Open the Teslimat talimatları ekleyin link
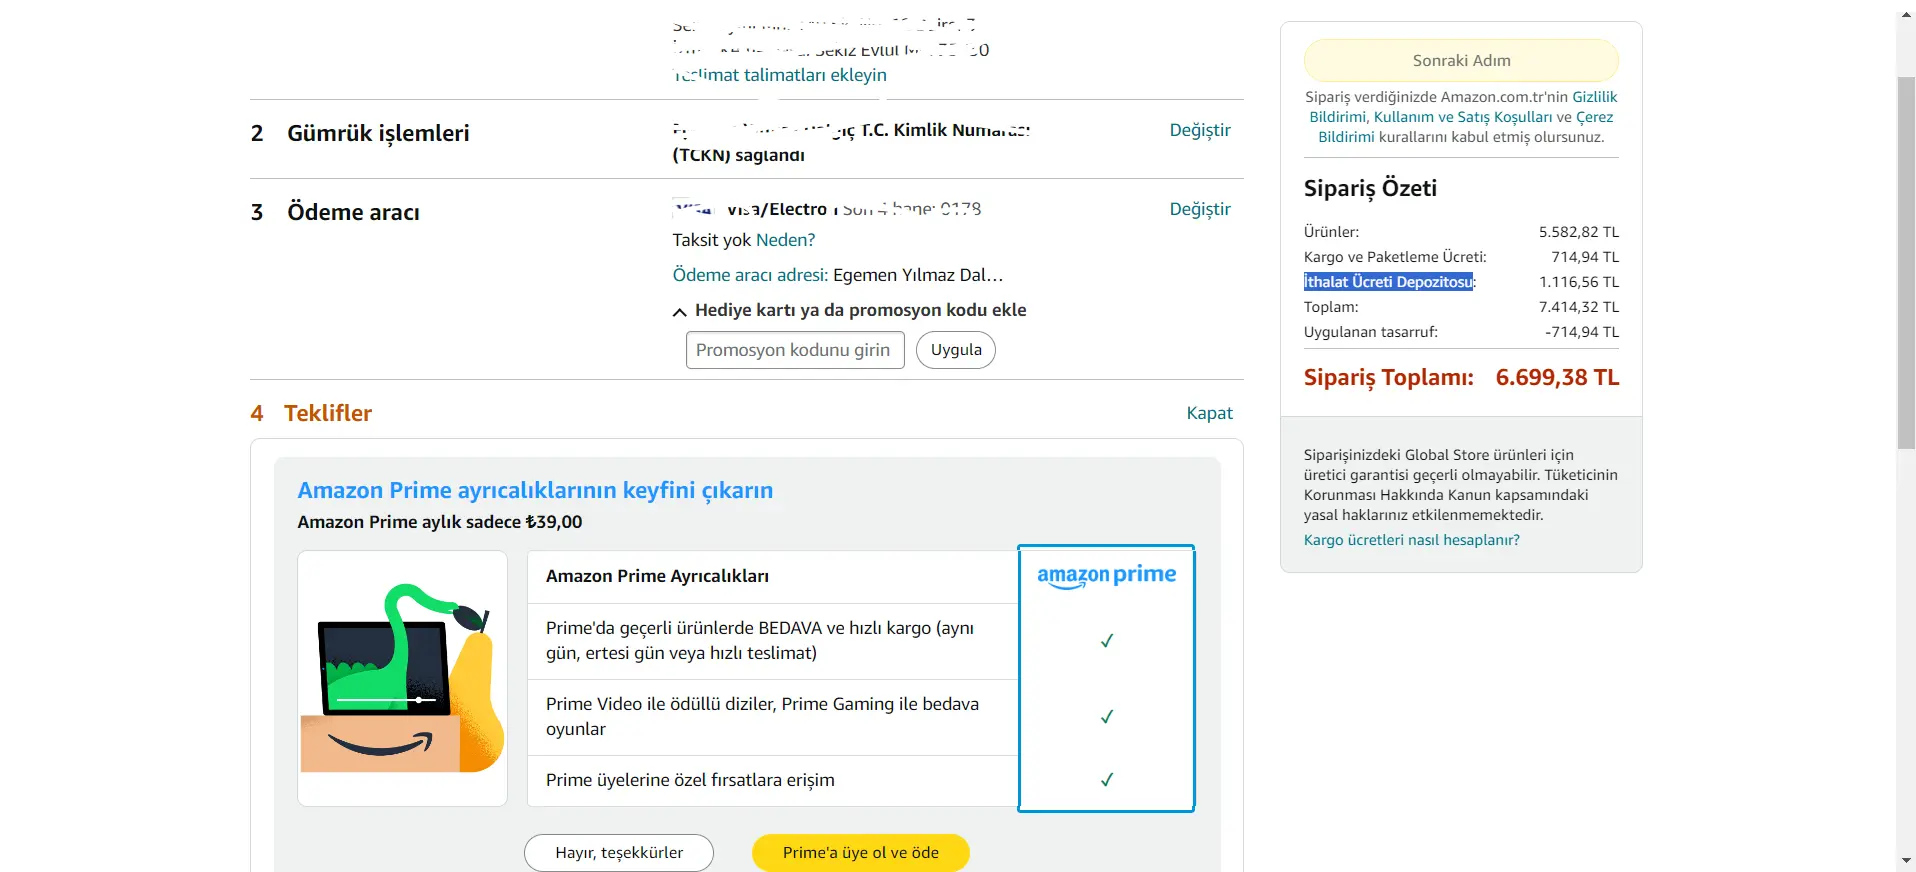The image size is (1916, 872). point(780,75)
